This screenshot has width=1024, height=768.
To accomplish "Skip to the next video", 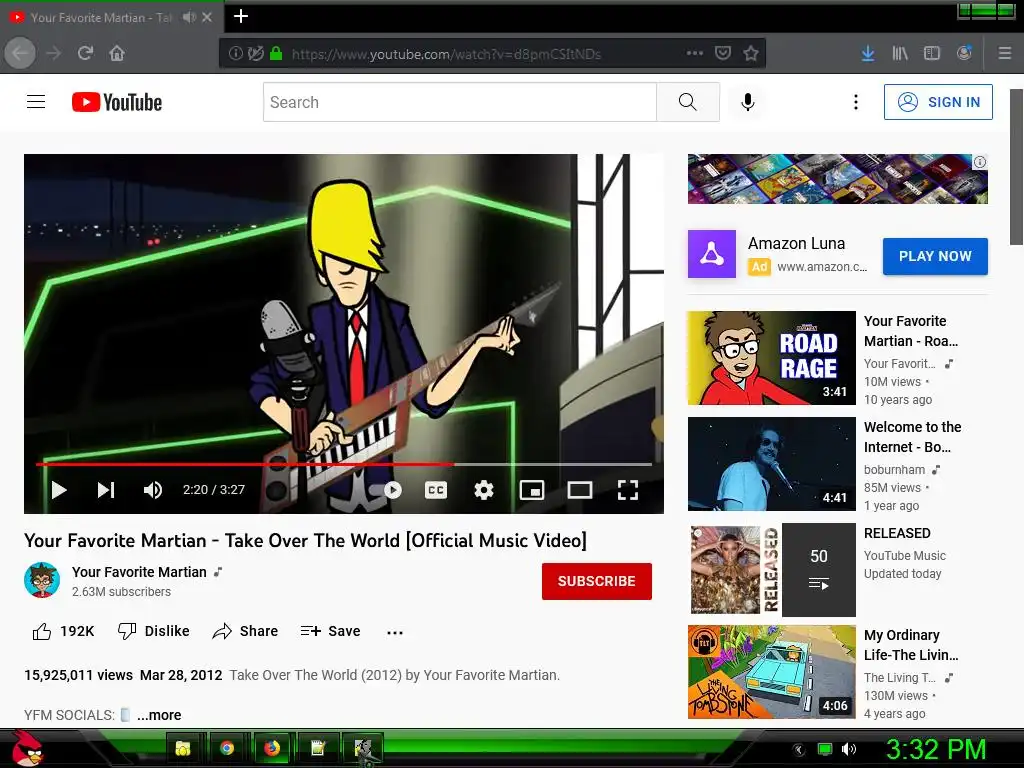I will tap(106, 490).
